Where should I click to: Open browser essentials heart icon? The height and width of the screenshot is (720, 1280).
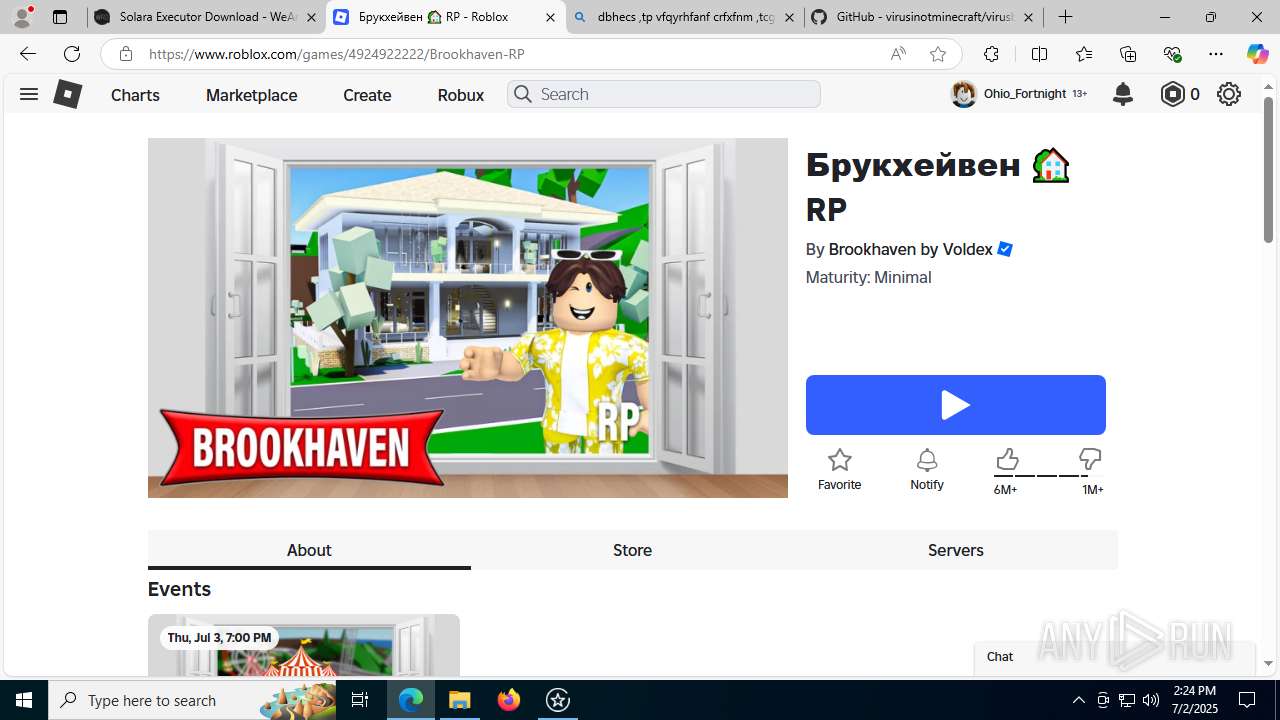[x=1172, y=54]
